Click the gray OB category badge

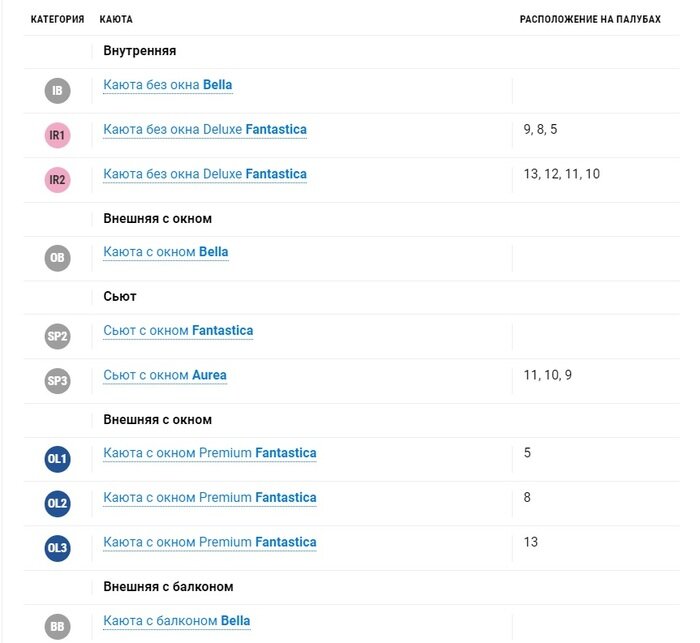[x=58, y=258]
